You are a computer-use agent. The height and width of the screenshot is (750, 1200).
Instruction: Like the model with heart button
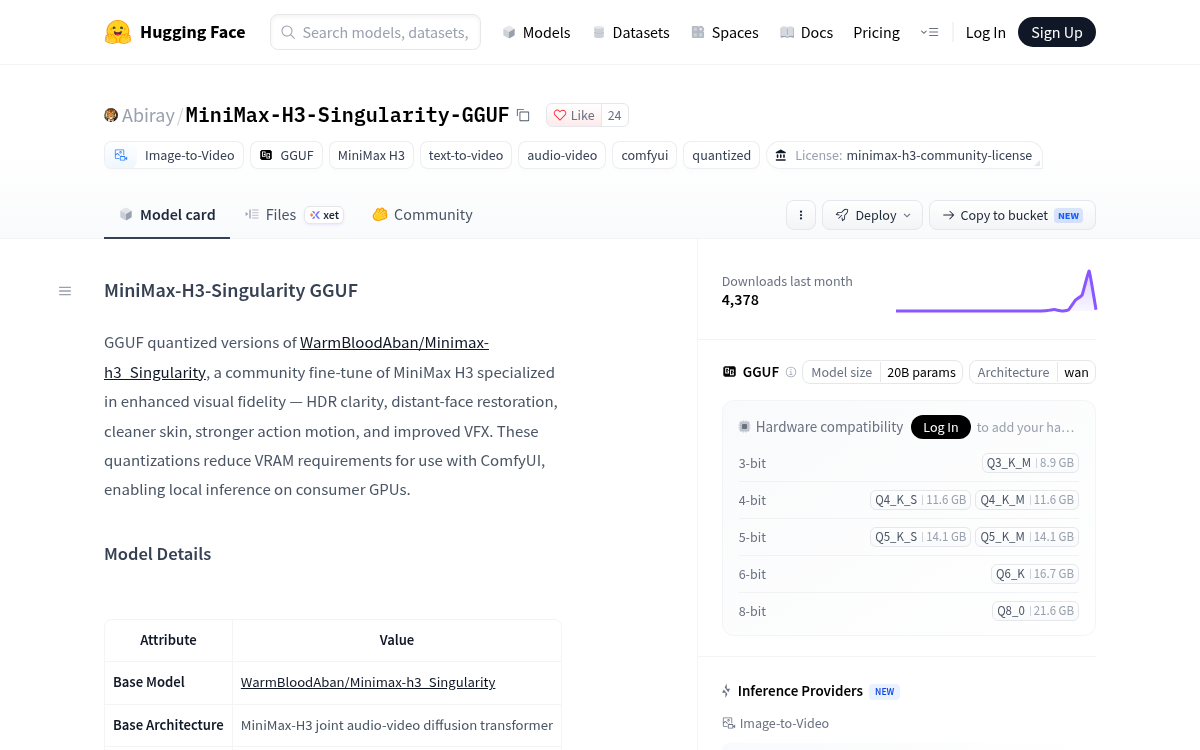[x=574, y=115]
